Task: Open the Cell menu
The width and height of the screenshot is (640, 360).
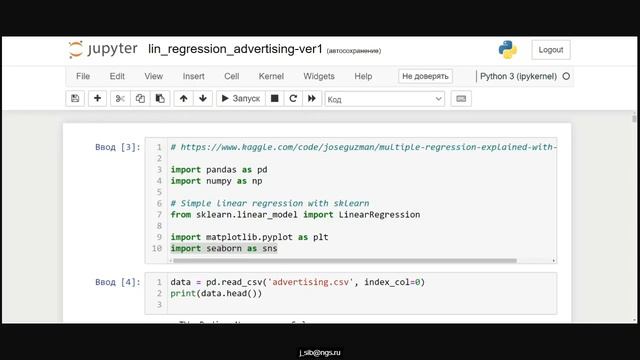Action: [231, 76]
